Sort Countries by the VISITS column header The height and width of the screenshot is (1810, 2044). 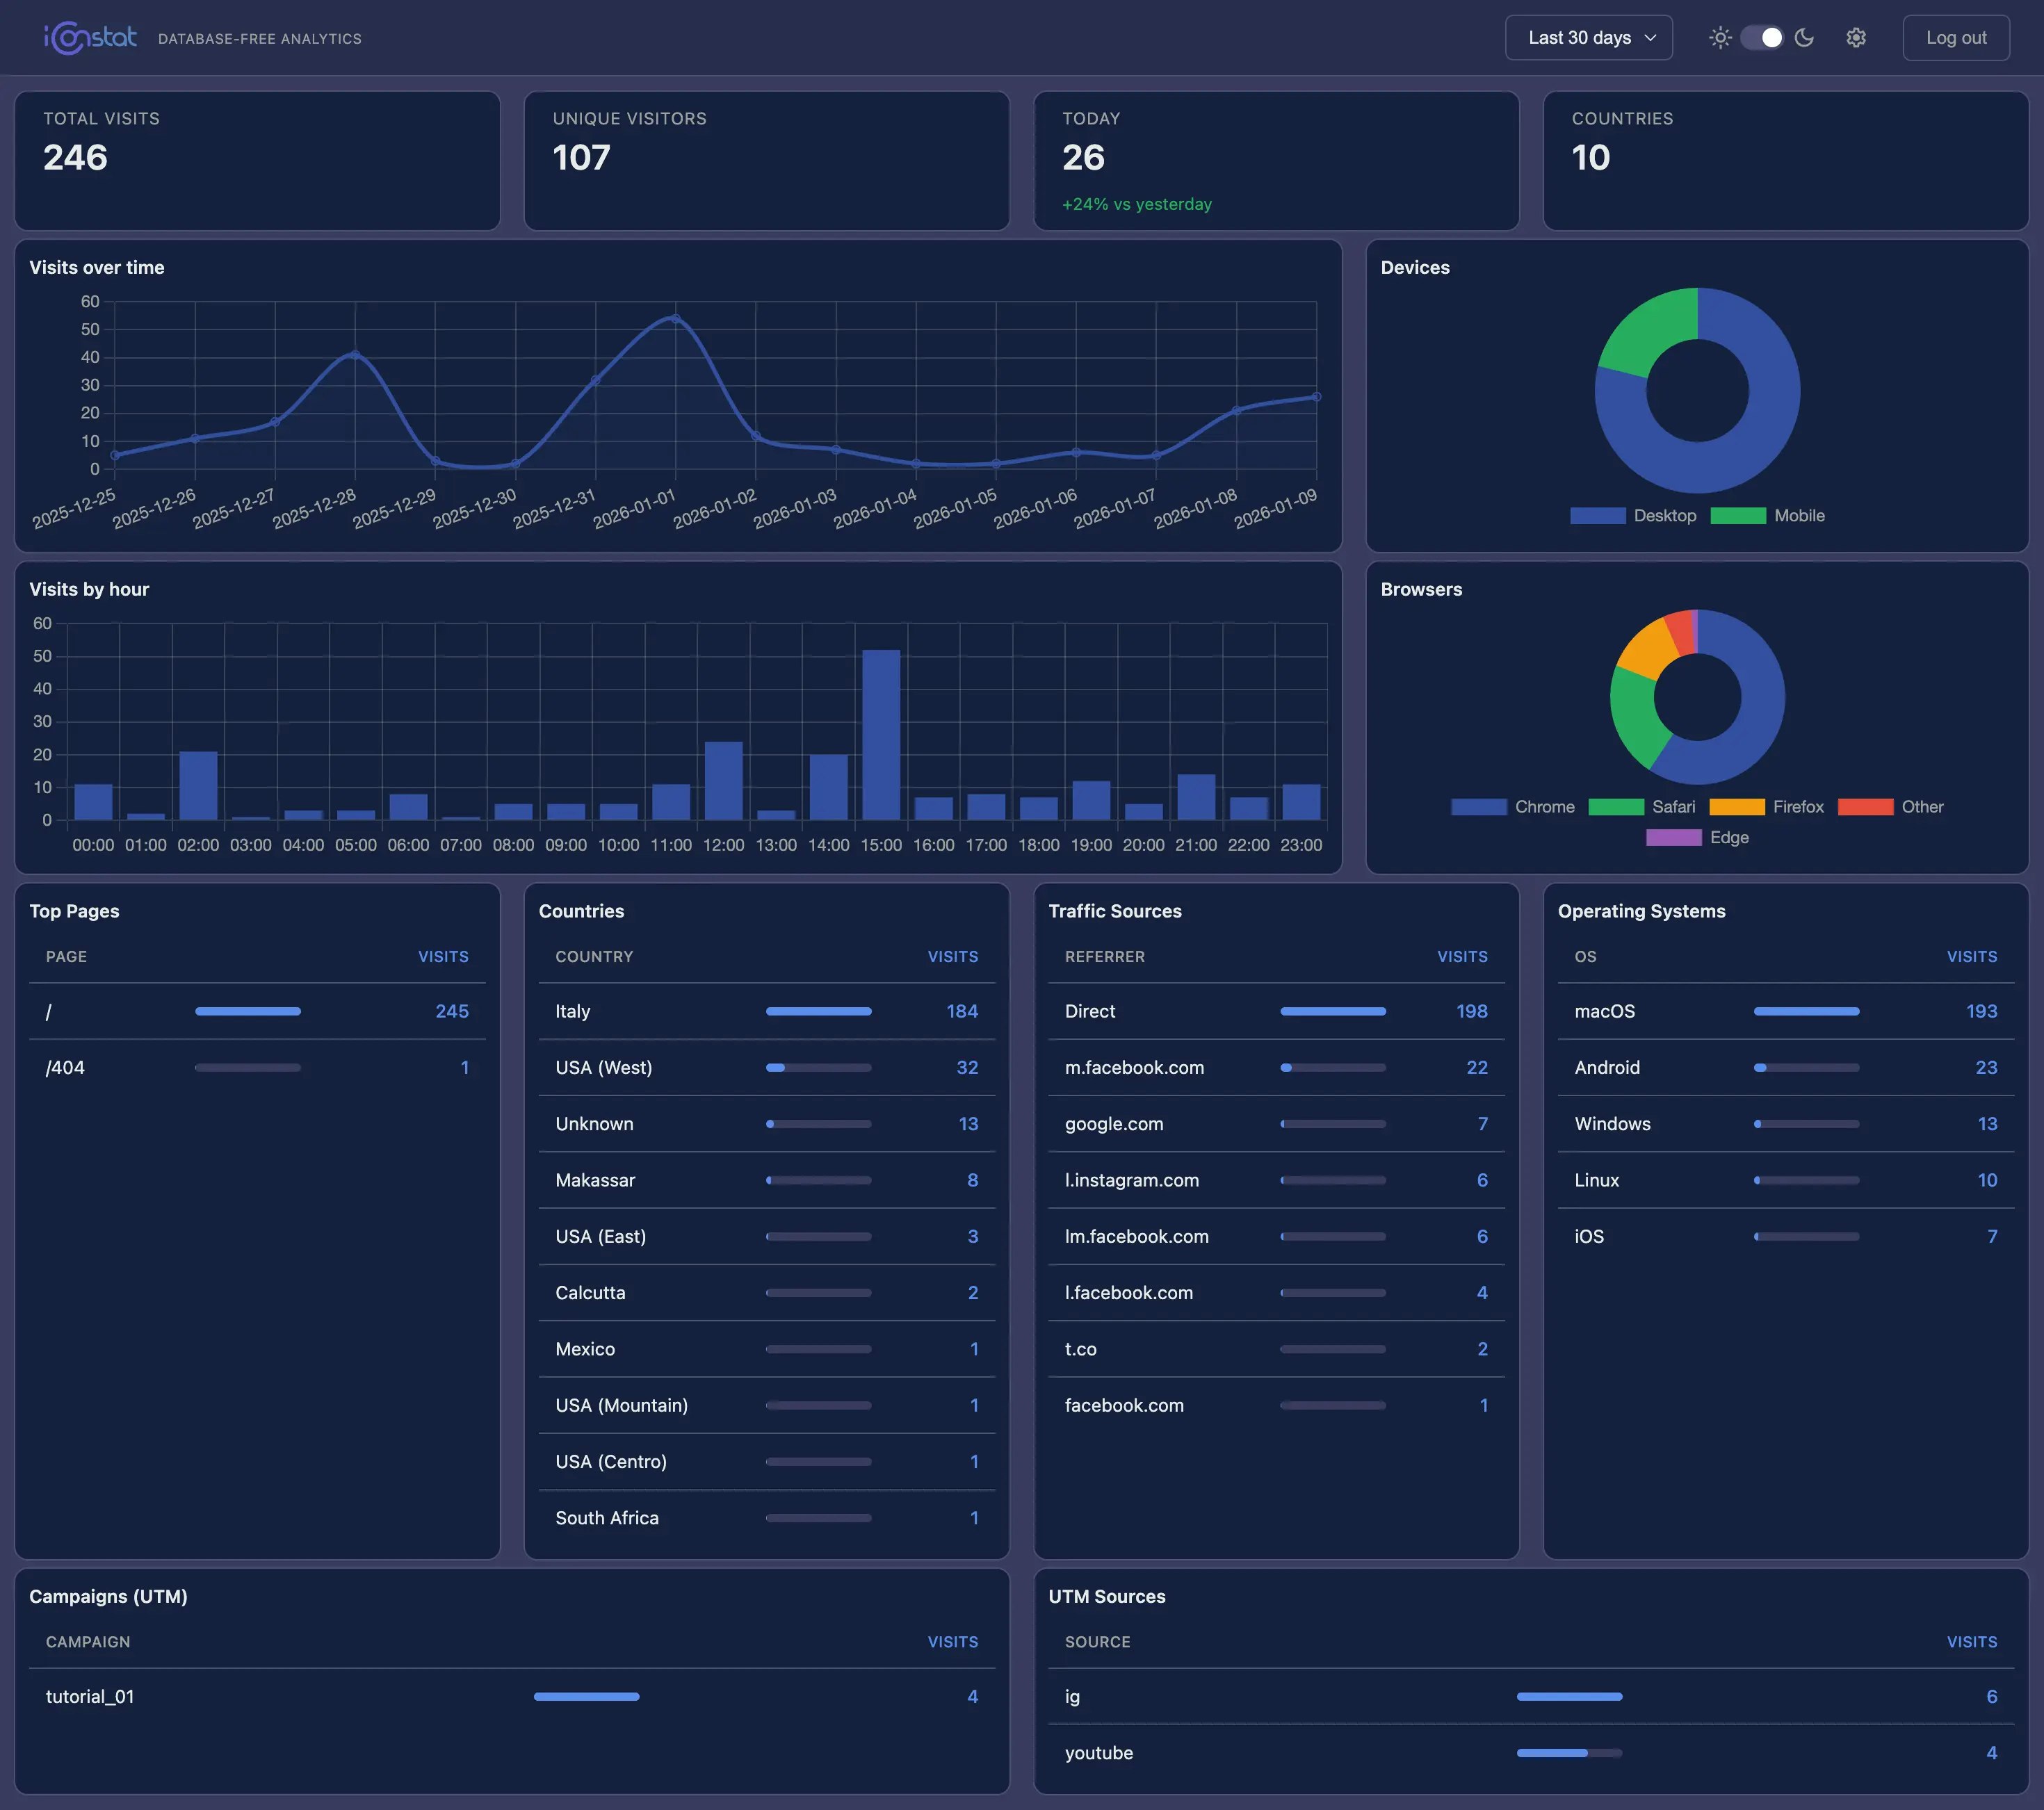952,956
